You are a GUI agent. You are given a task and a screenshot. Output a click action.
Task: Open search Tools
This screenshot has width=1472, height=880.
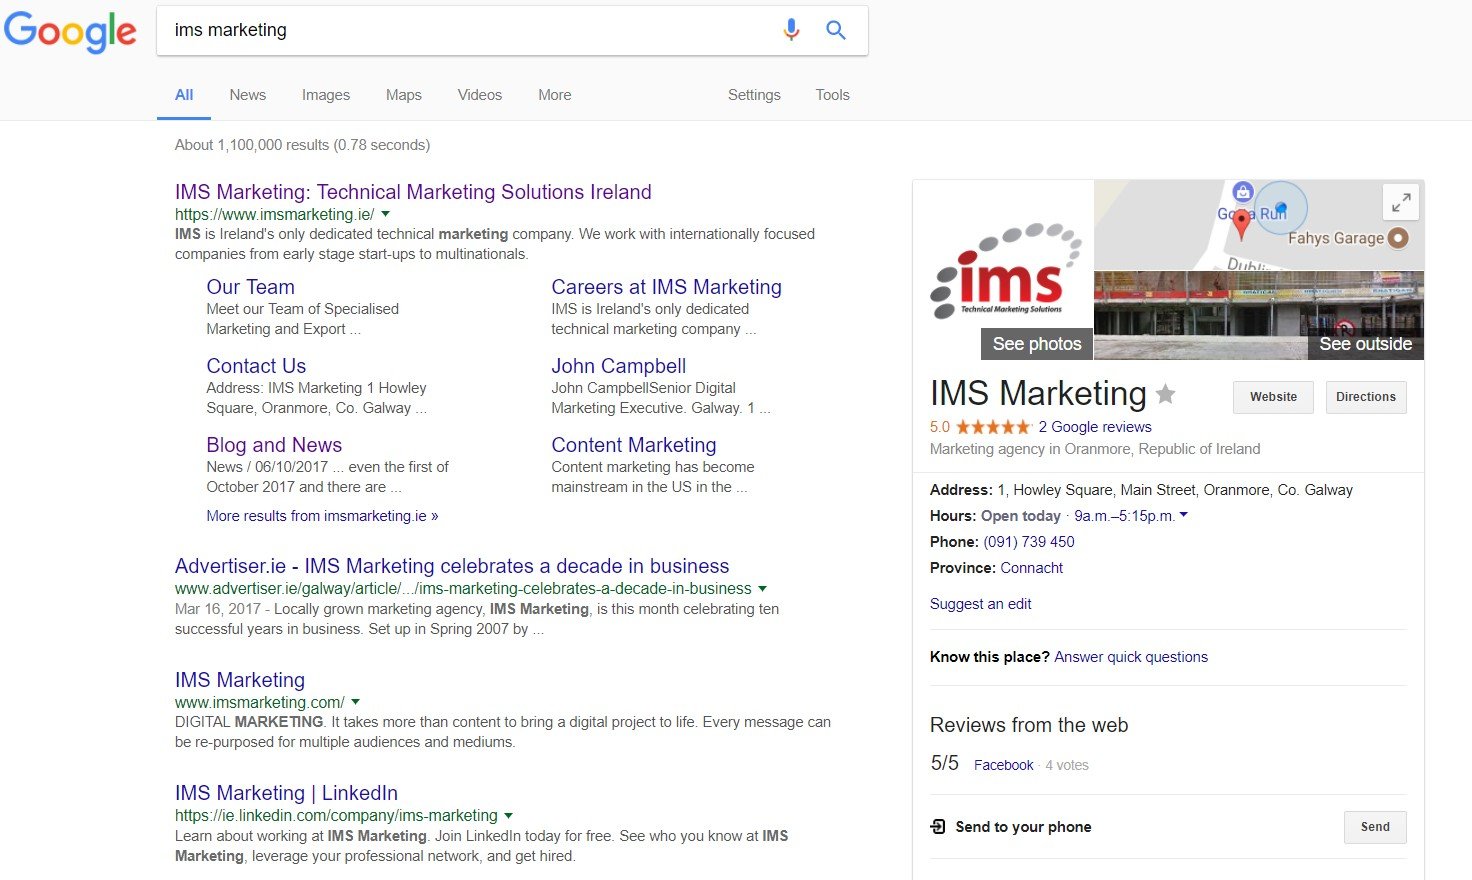point(832,95)
